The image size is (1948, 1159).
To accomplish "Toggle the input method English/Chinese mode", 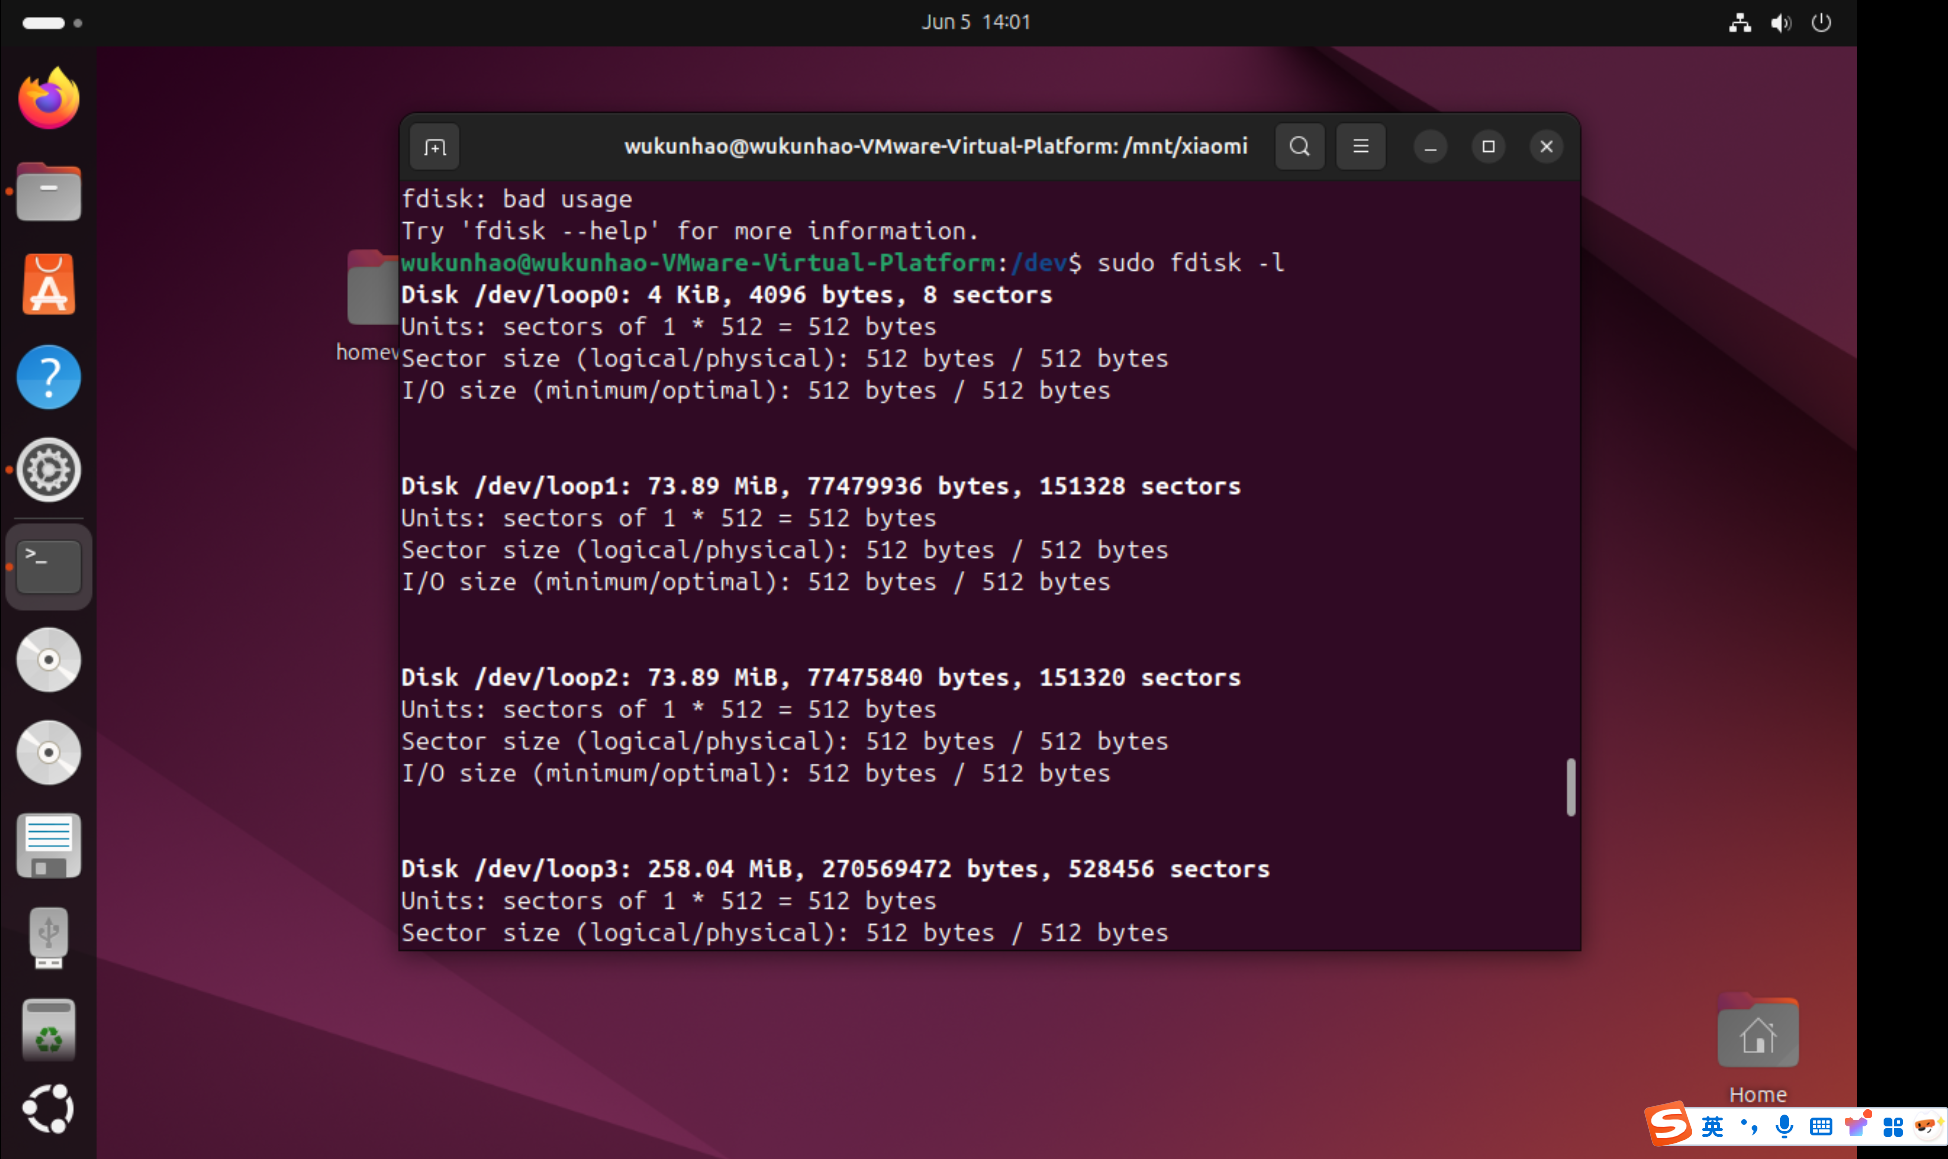I will point(1712,1127).
